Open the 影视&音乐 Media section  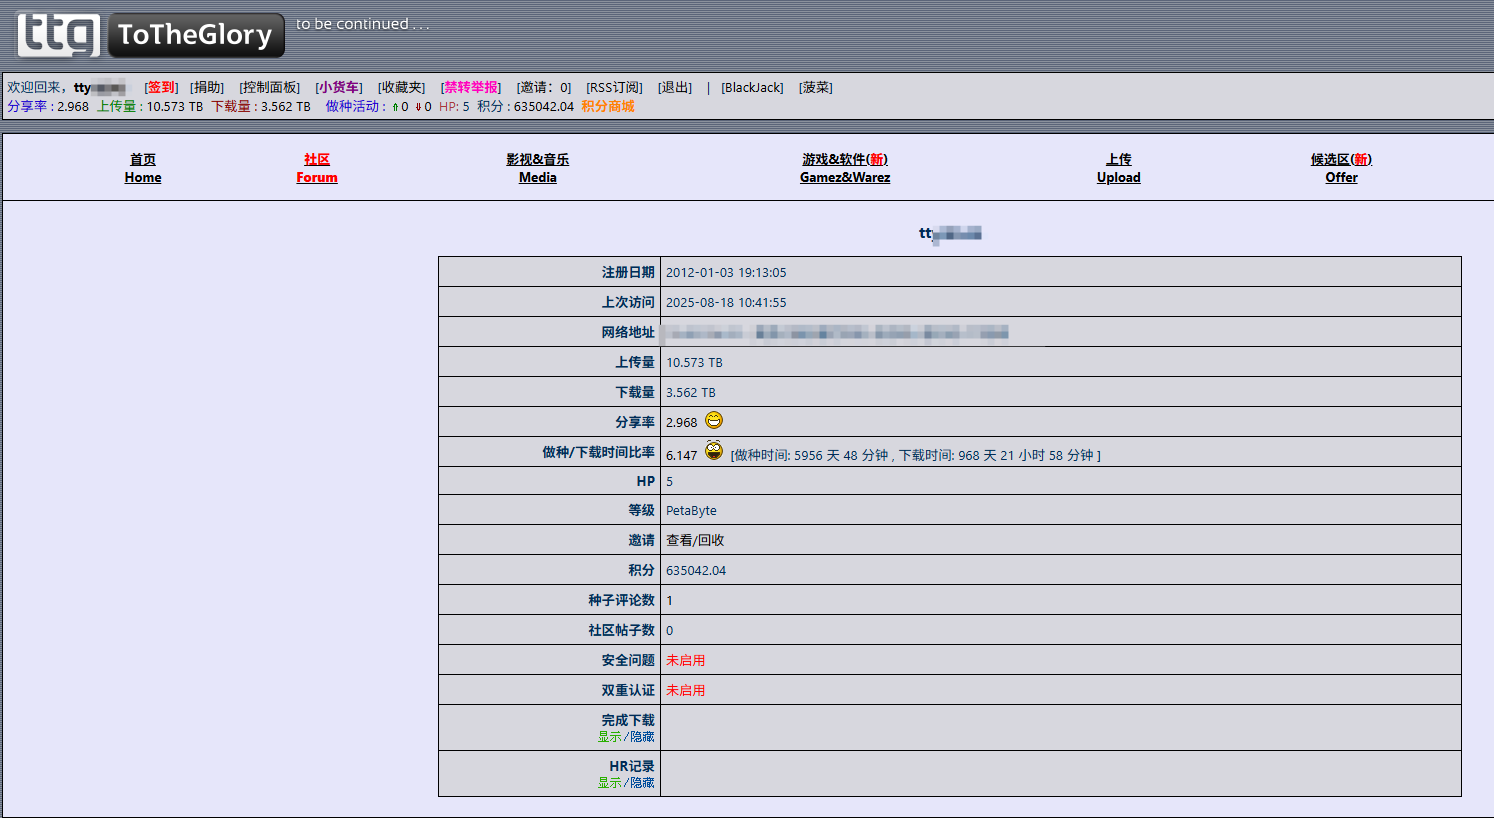pyautogui.click(x=537, y=168)
